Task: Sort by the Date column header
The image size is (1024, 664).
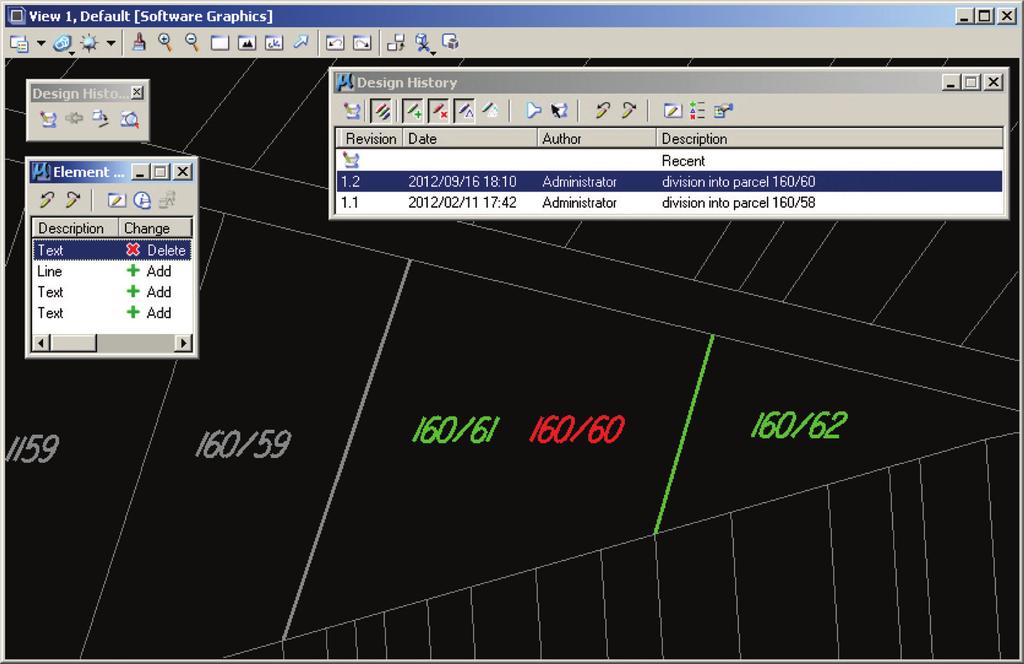Action: coord(470,138)
